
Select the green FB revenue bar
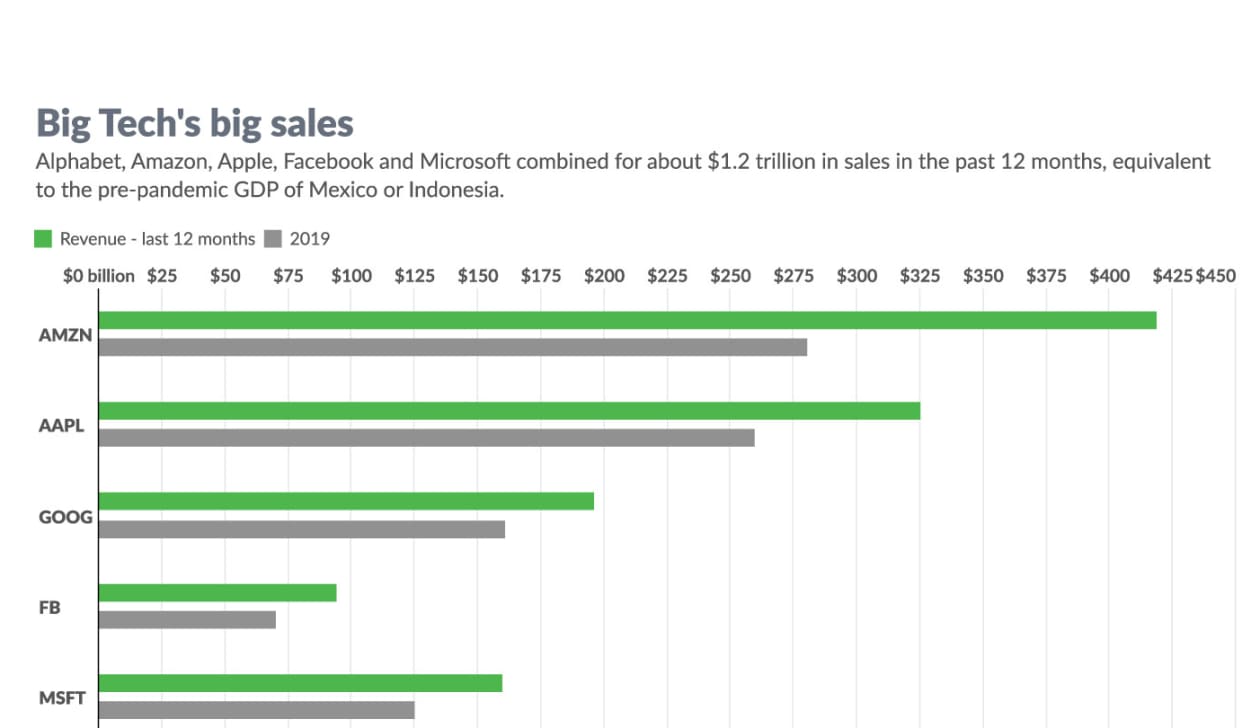tap(217, 592)
